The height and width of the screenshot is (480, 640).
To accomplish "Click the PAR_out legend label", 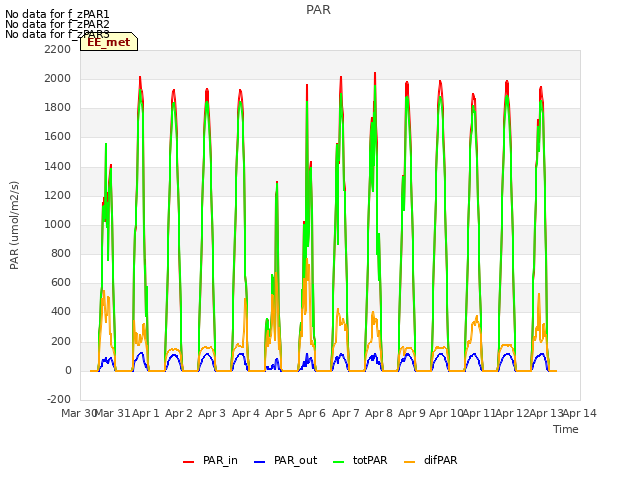I will pyautogui.click(x=296, y=460).
